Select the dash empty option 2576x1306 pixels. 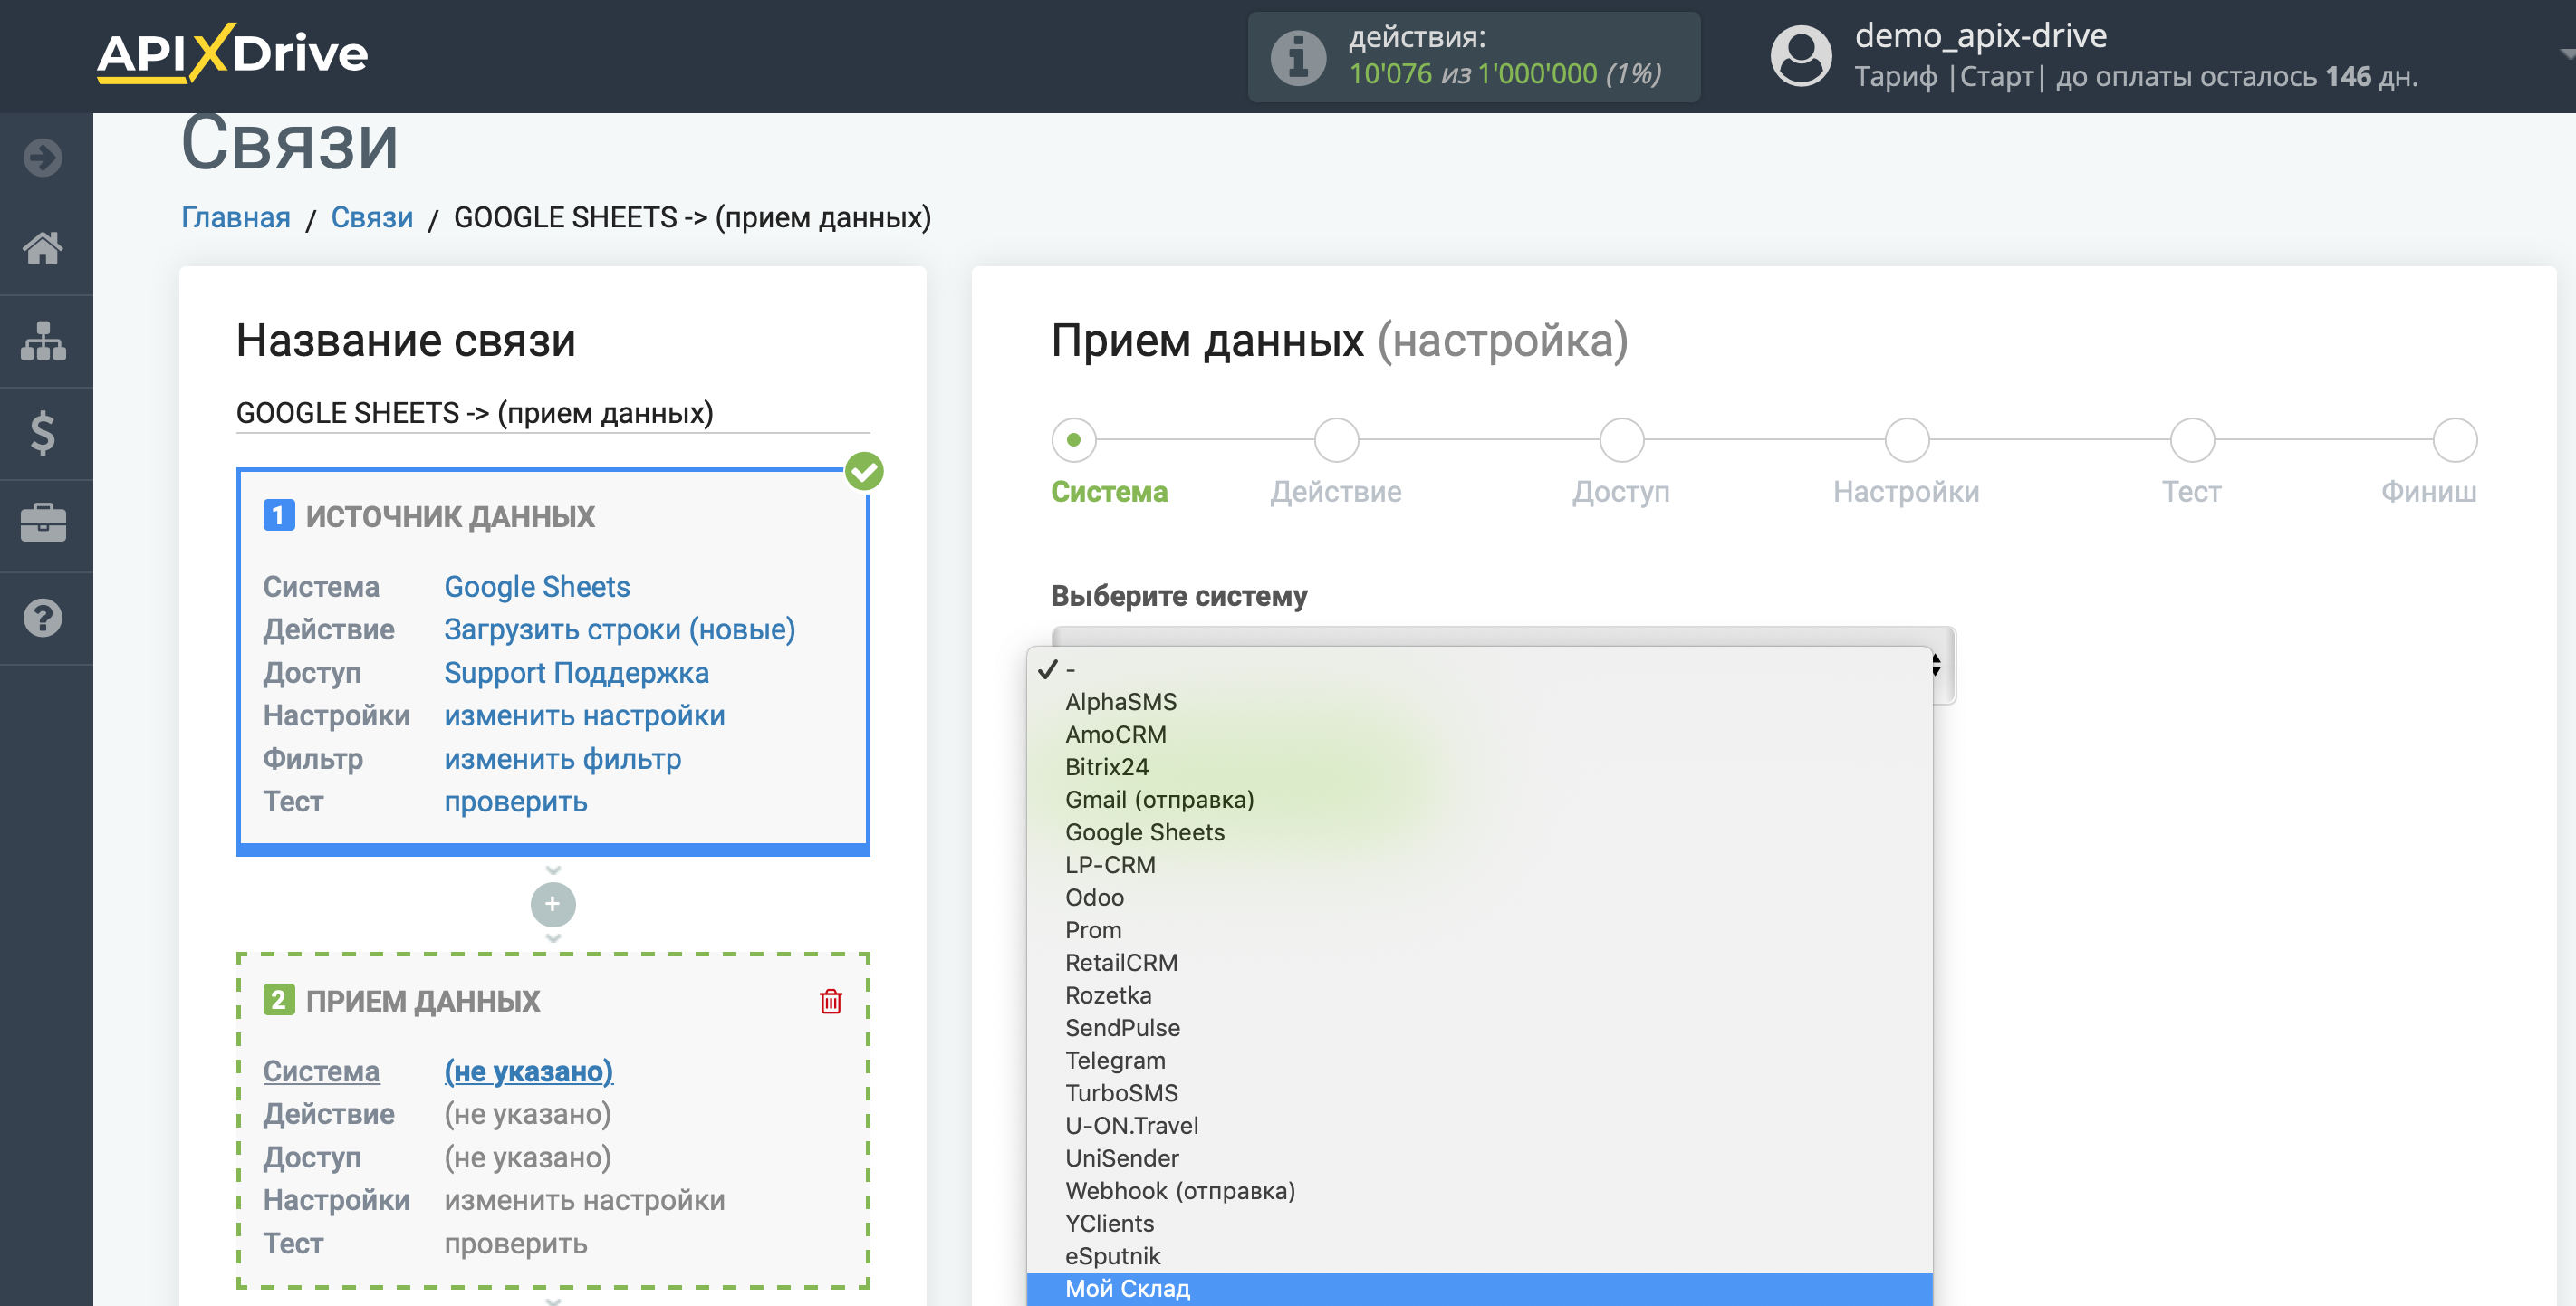1479,669
